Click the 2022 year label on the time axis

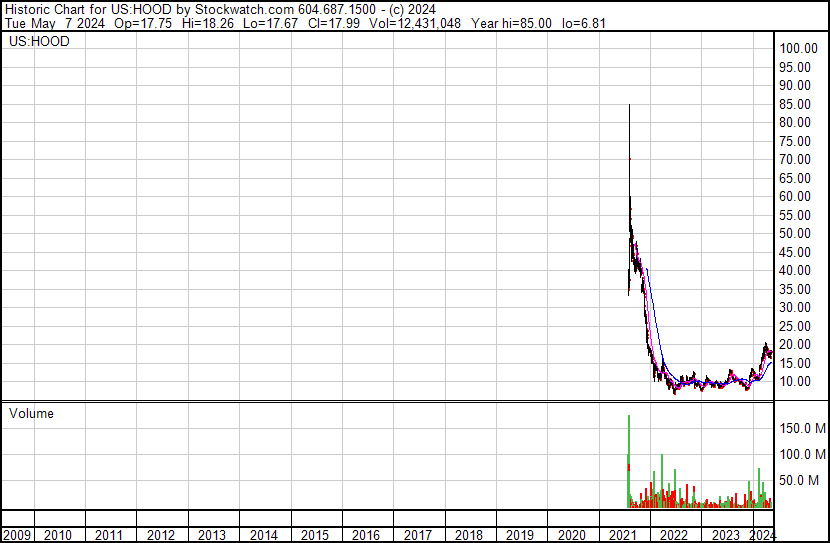point(674,535)
